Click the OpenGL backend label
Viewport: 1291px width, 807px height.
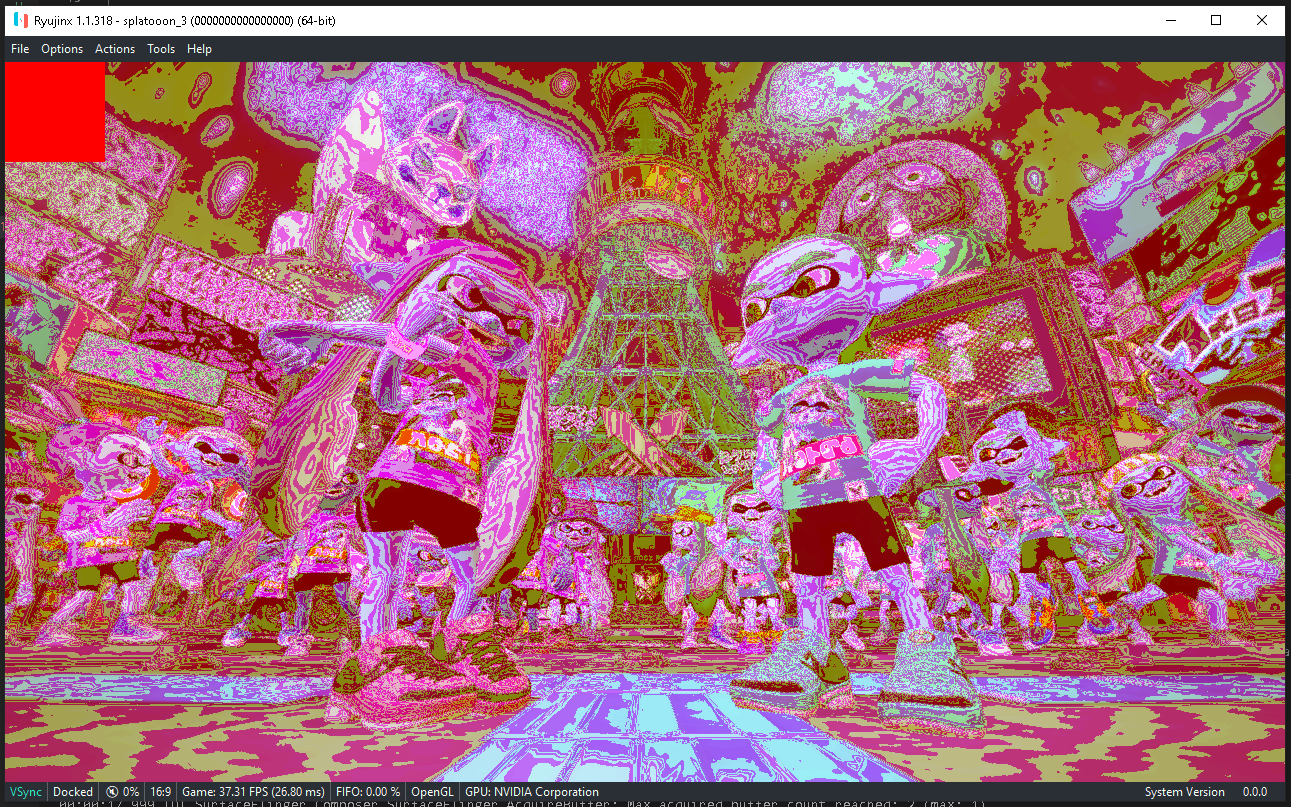[x=433, y=792]
